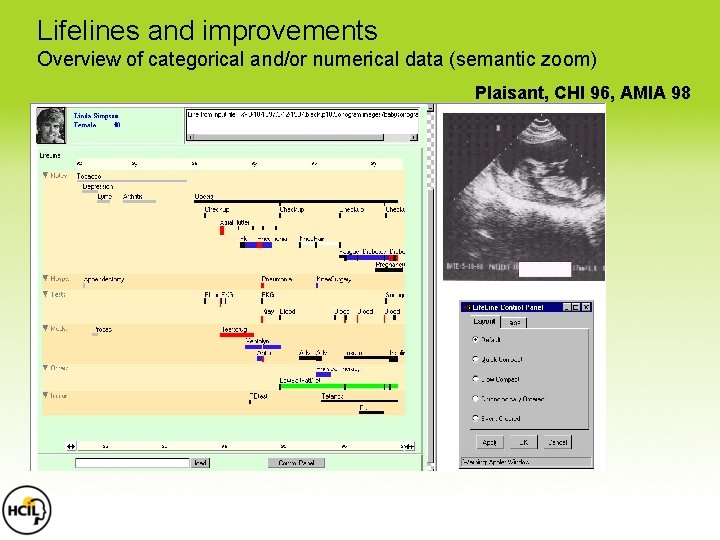Select the blue Knee Surgery marker
The image size is (720, 540).
(x=317, y=286)
